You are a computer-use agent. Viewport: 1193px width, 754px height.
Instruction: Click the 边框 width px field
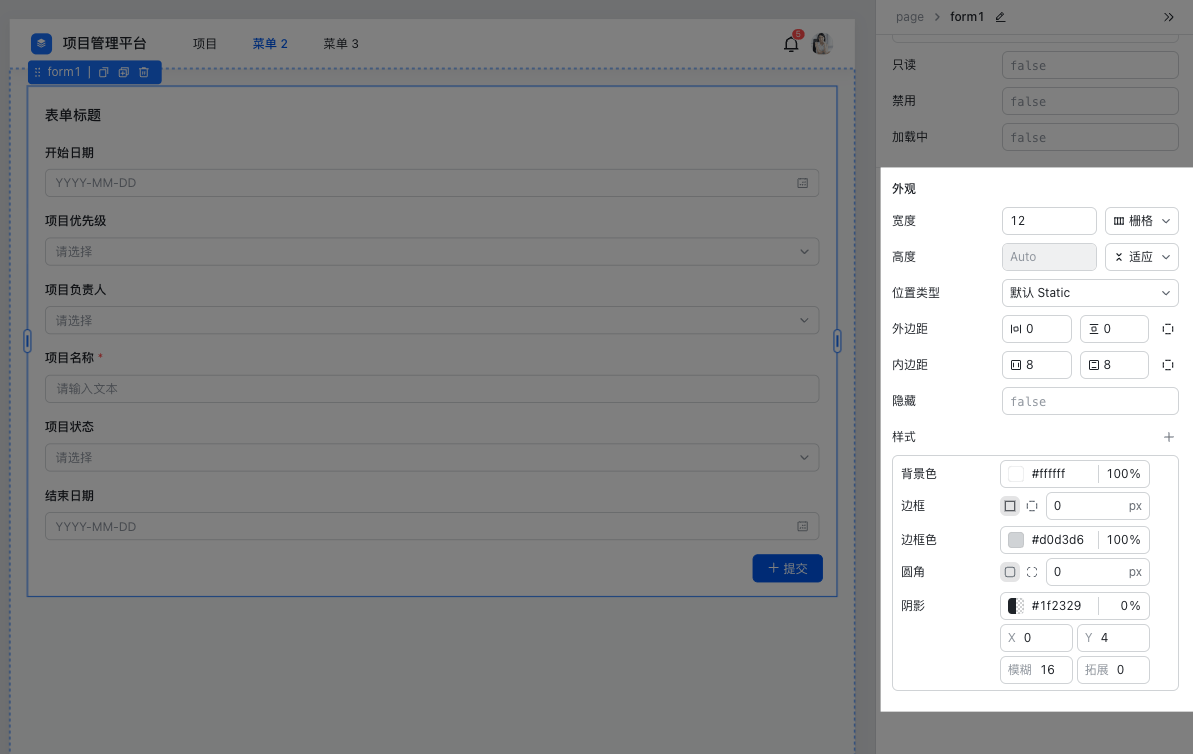1097,506
